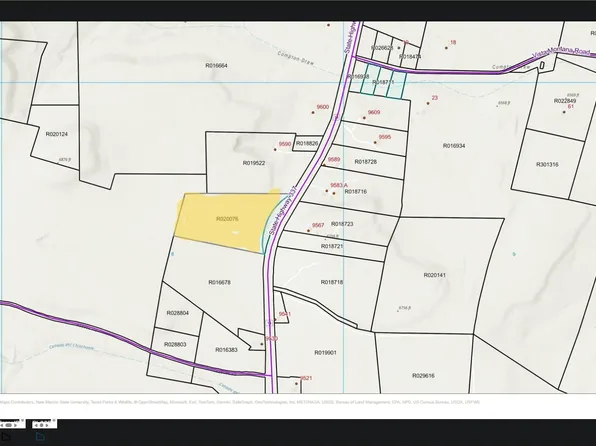Screen dimensions: 596x446
Task: Select red address number 9589
Action: (334, 159)
